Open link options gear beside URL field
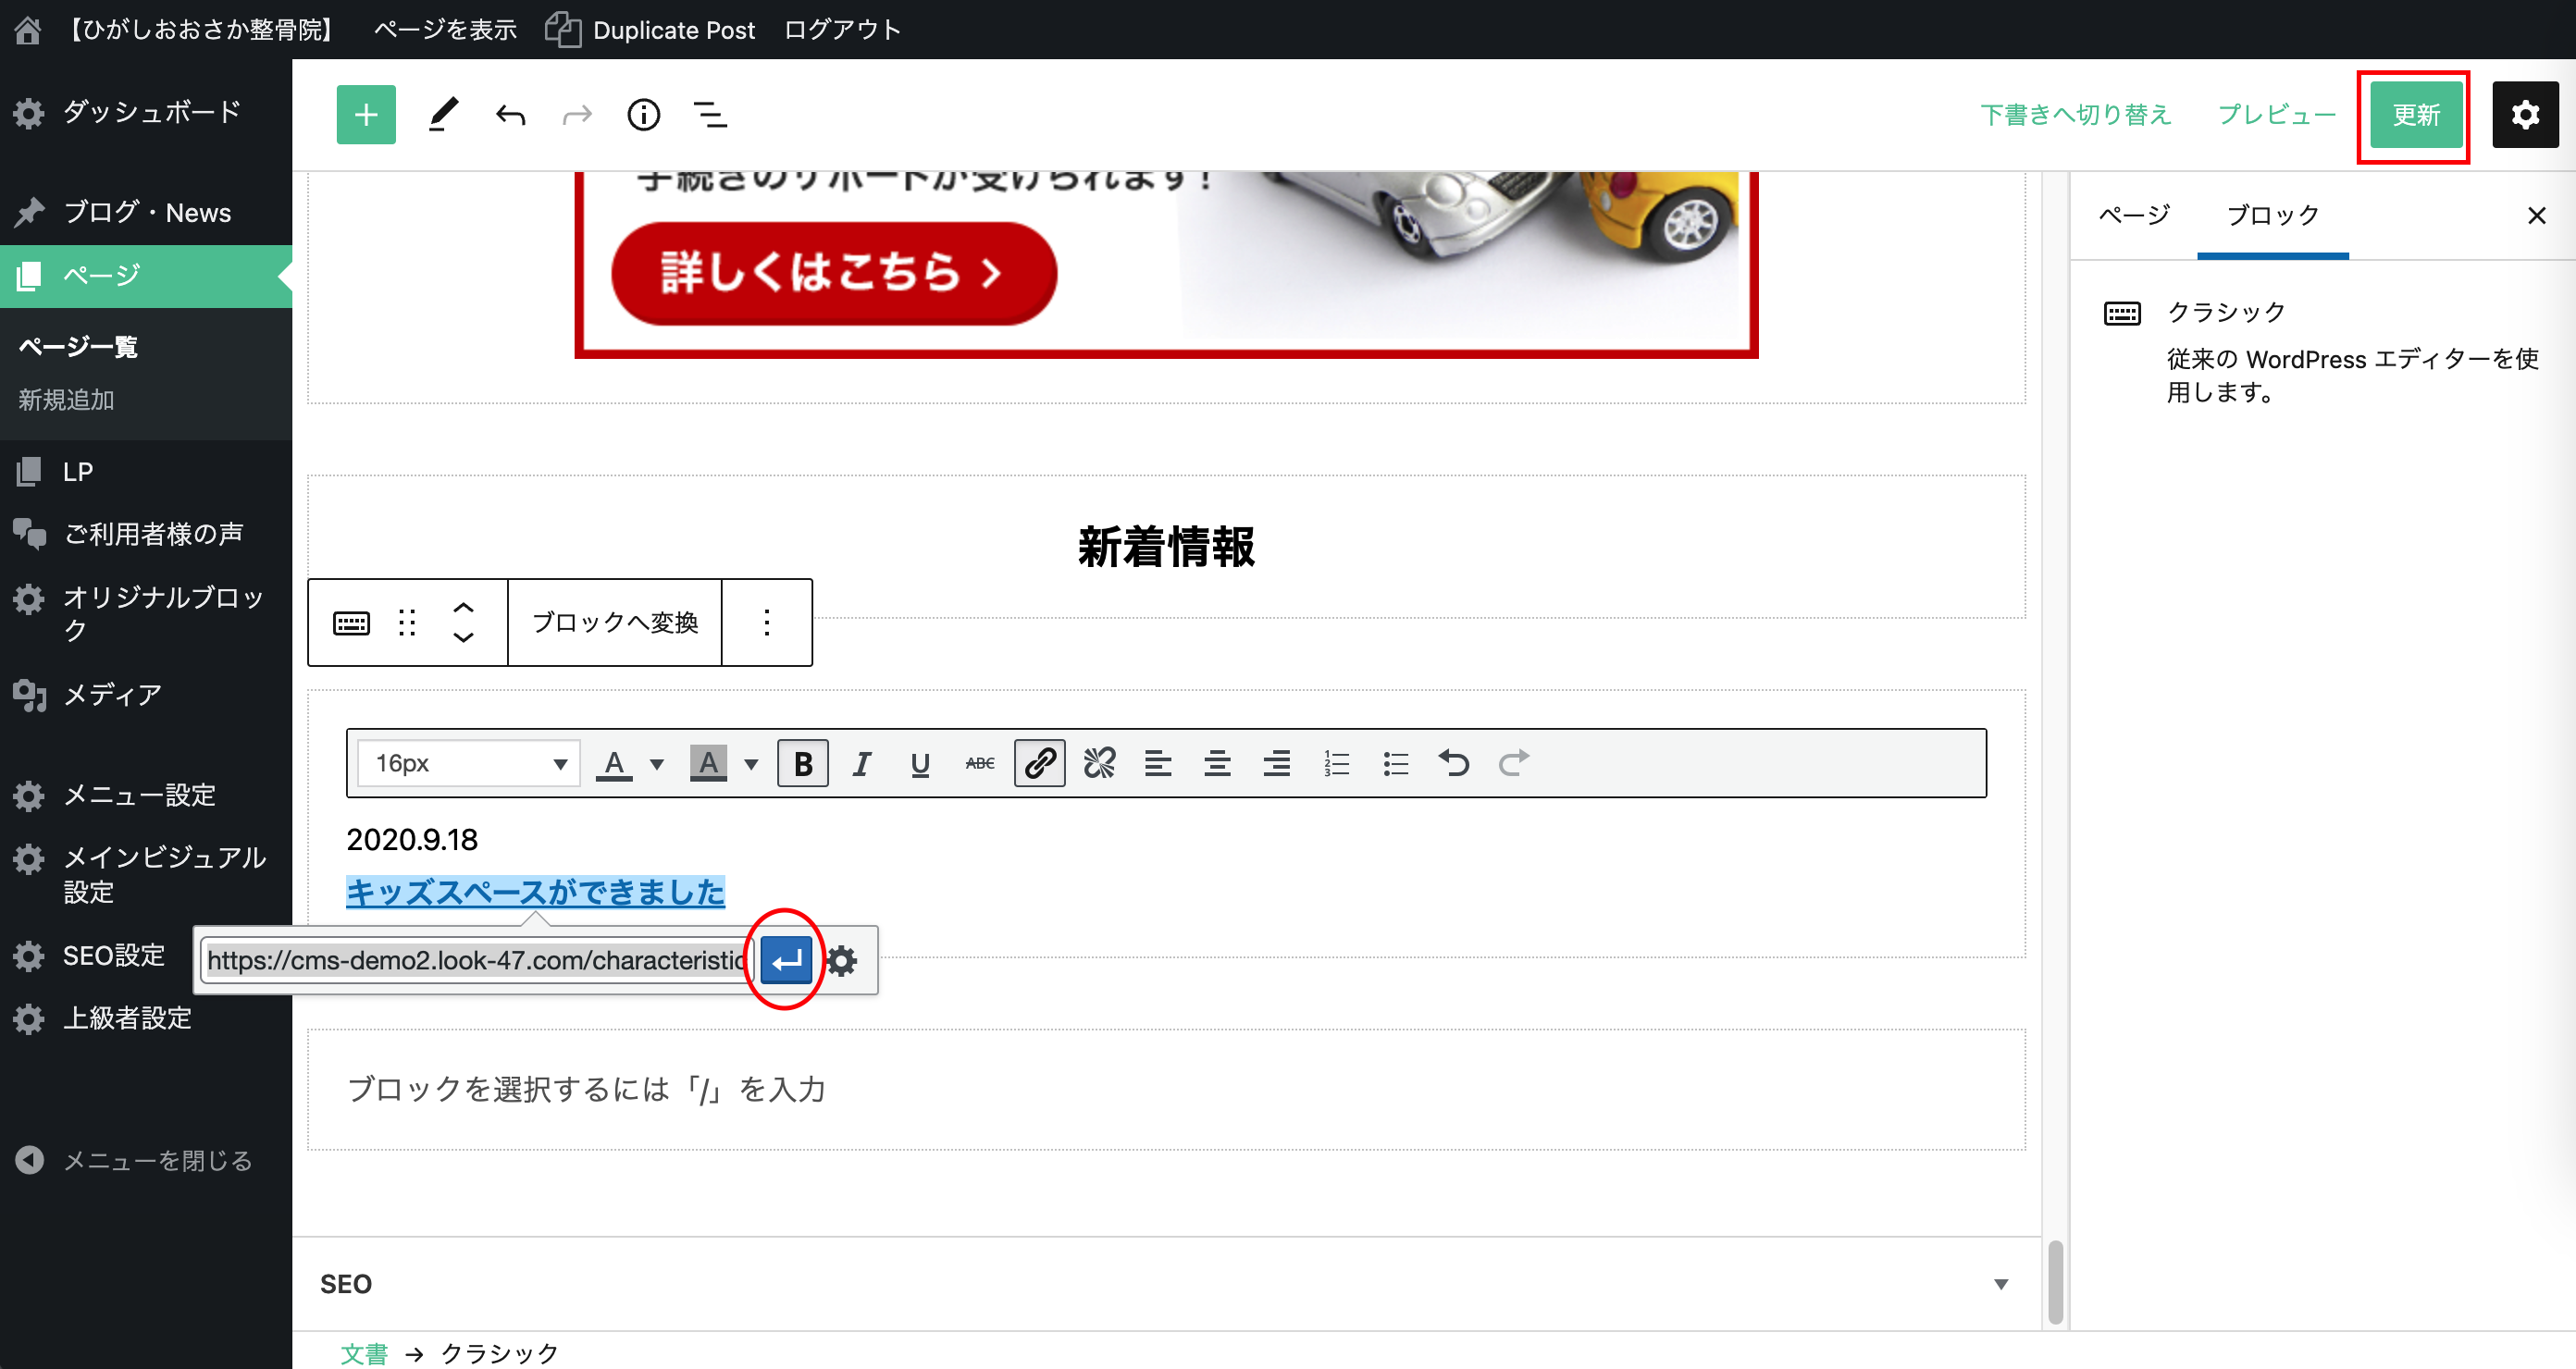The height and width of the screenshot is (1369, 2576). (x=842, y=961)
